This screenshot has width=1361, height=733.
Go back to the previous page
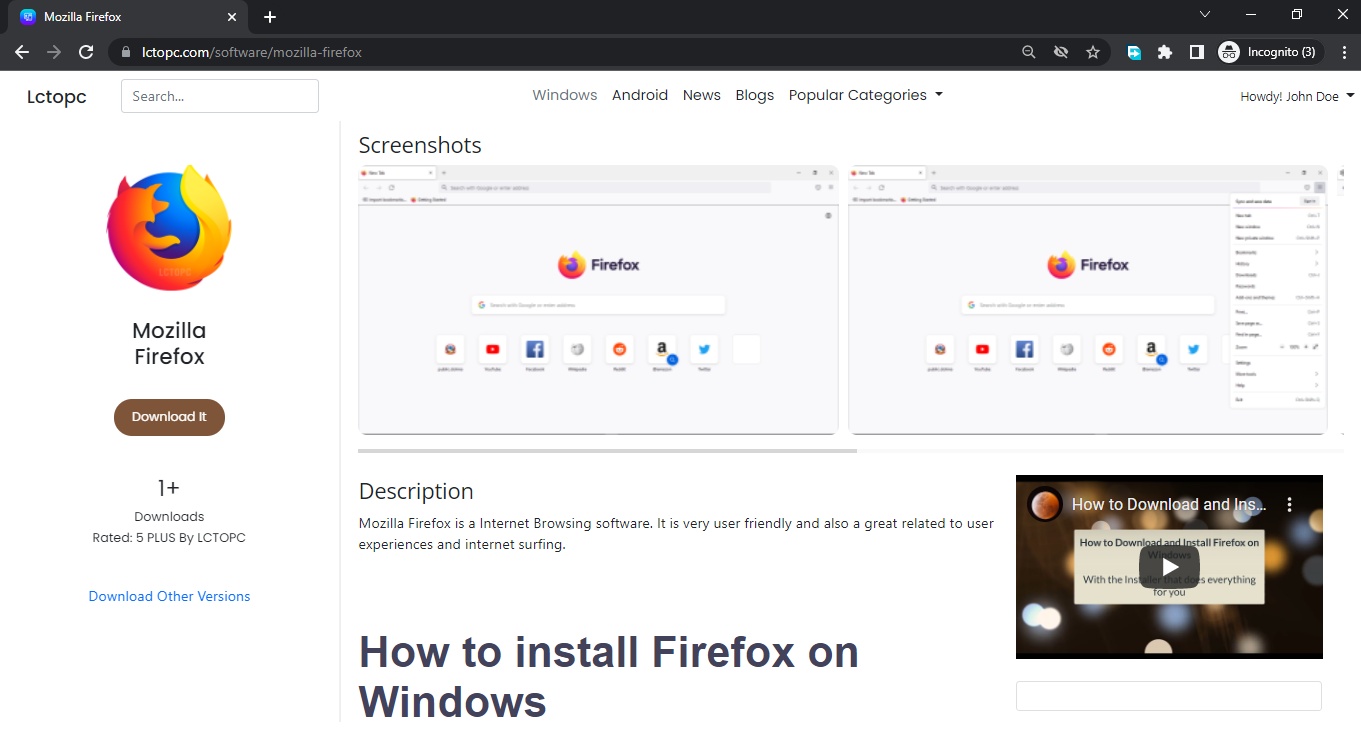point(22,52)
